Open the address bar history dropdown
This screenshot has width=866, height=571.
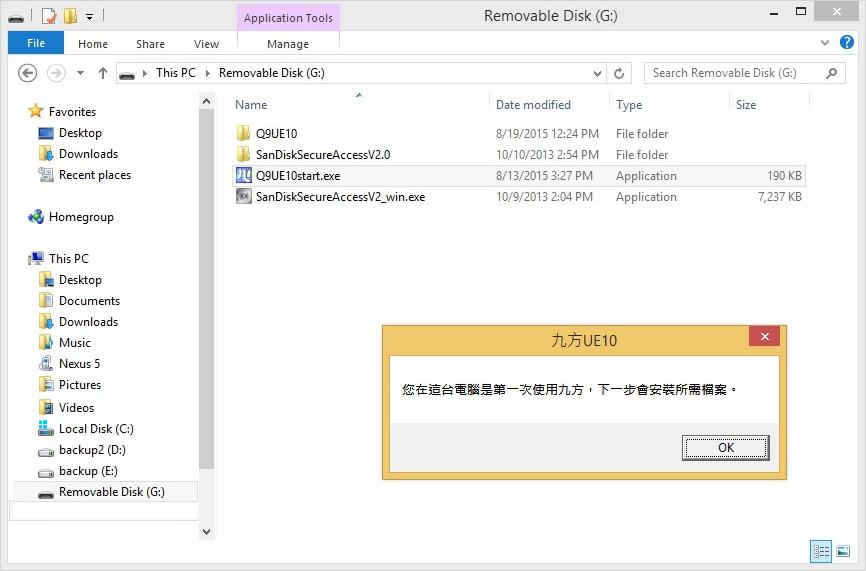point(597,73)
